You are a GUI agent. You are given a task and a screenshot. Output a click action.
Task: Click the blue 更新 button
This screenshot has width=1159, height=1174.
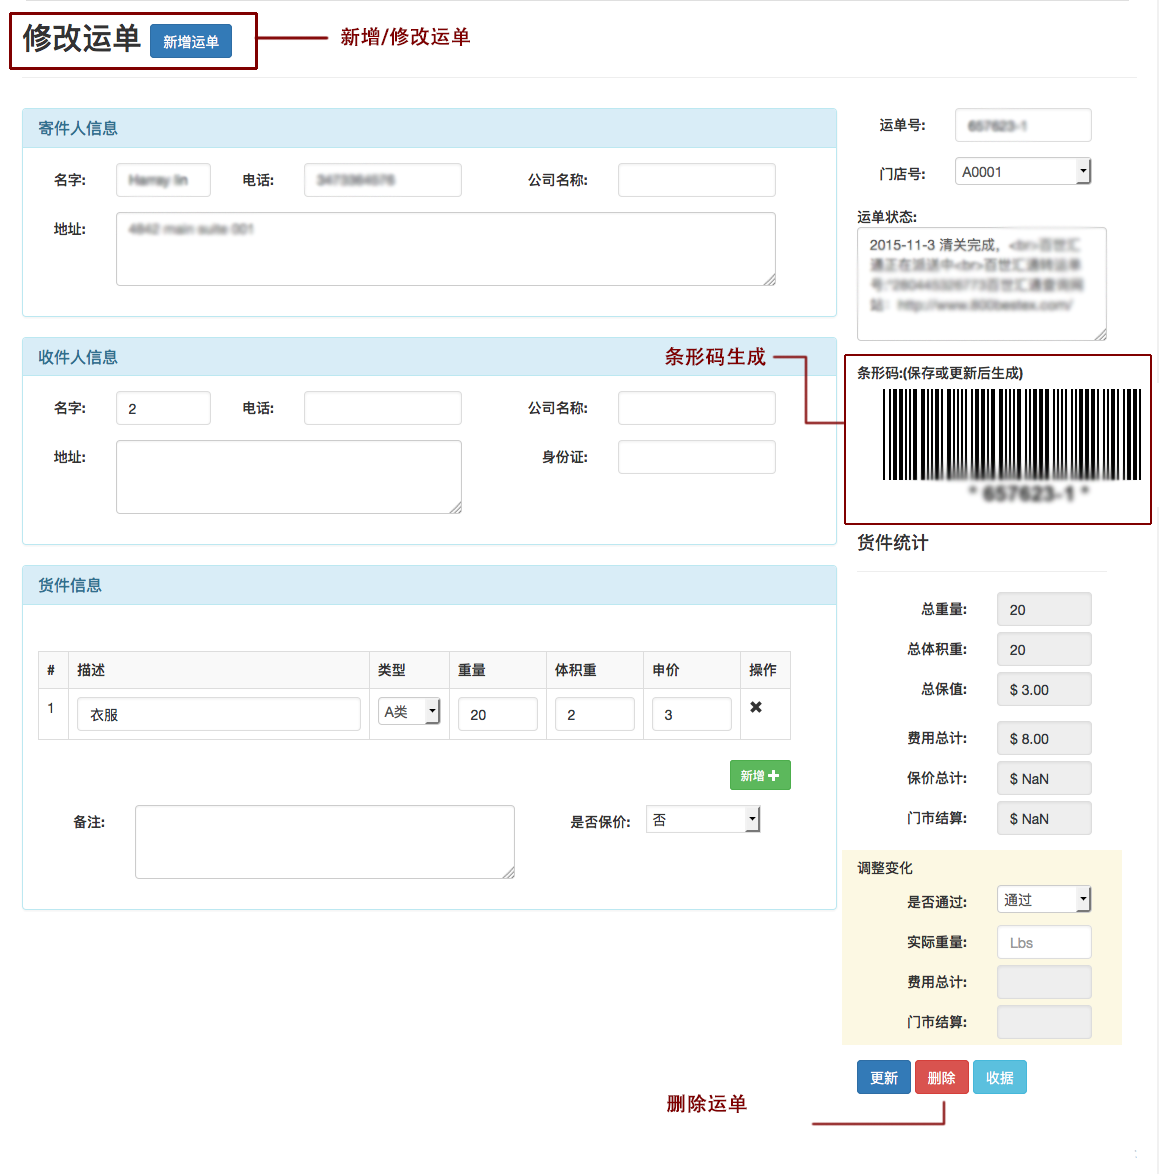coord(883,1077)
